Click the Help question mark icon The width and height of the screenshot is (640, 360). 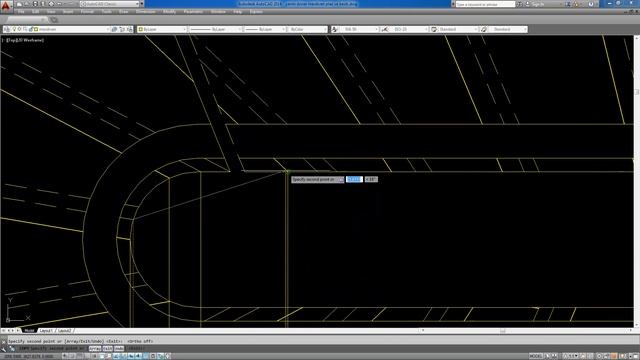591,4
